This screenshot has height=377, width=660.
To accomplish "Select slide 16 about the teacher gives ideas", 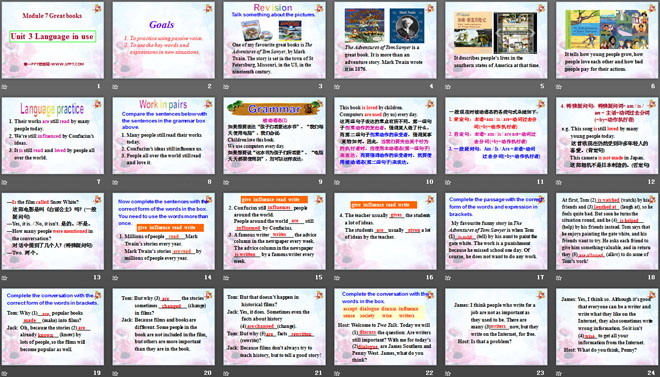I will pyautogui.click(x=385, y=231).
